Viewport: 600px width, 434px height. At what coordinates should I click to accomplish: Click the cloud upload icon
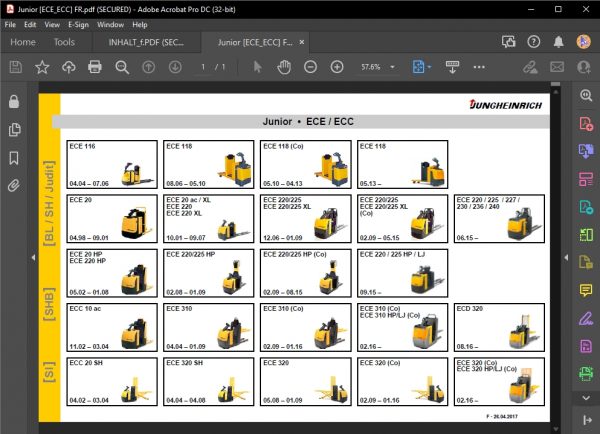click(x=68, y=67)
